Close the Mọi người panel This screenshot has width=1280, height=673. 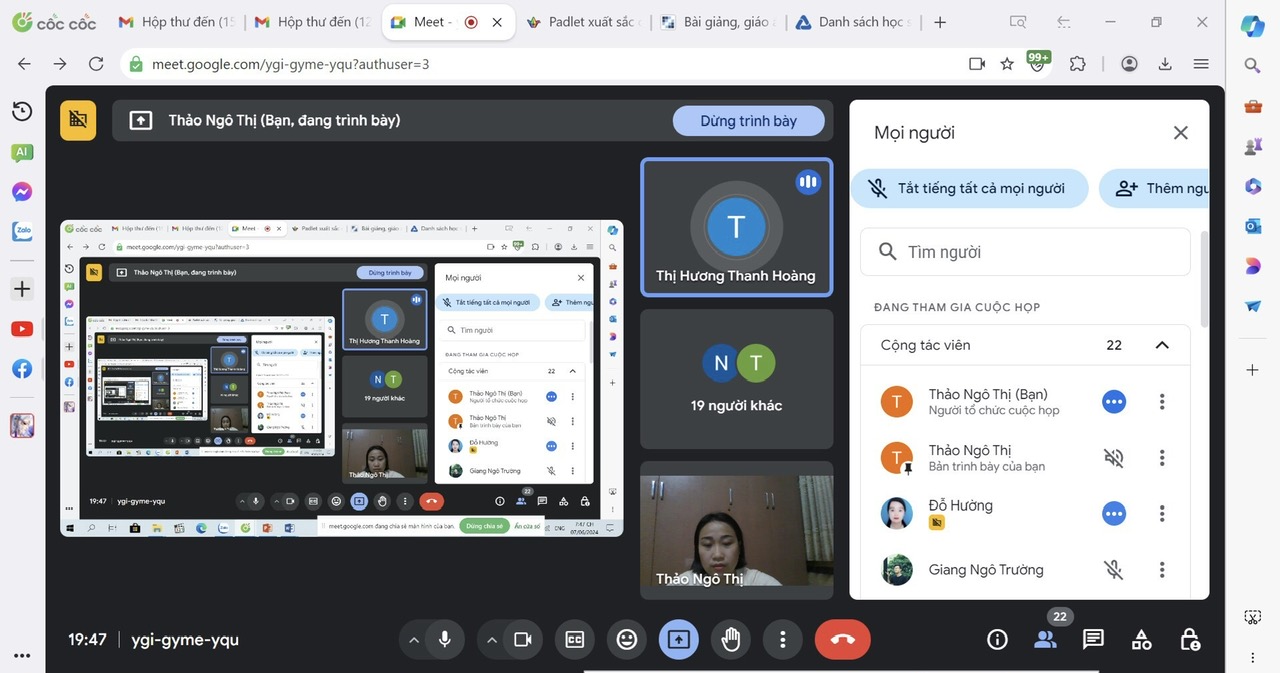tap(1181, 133)
